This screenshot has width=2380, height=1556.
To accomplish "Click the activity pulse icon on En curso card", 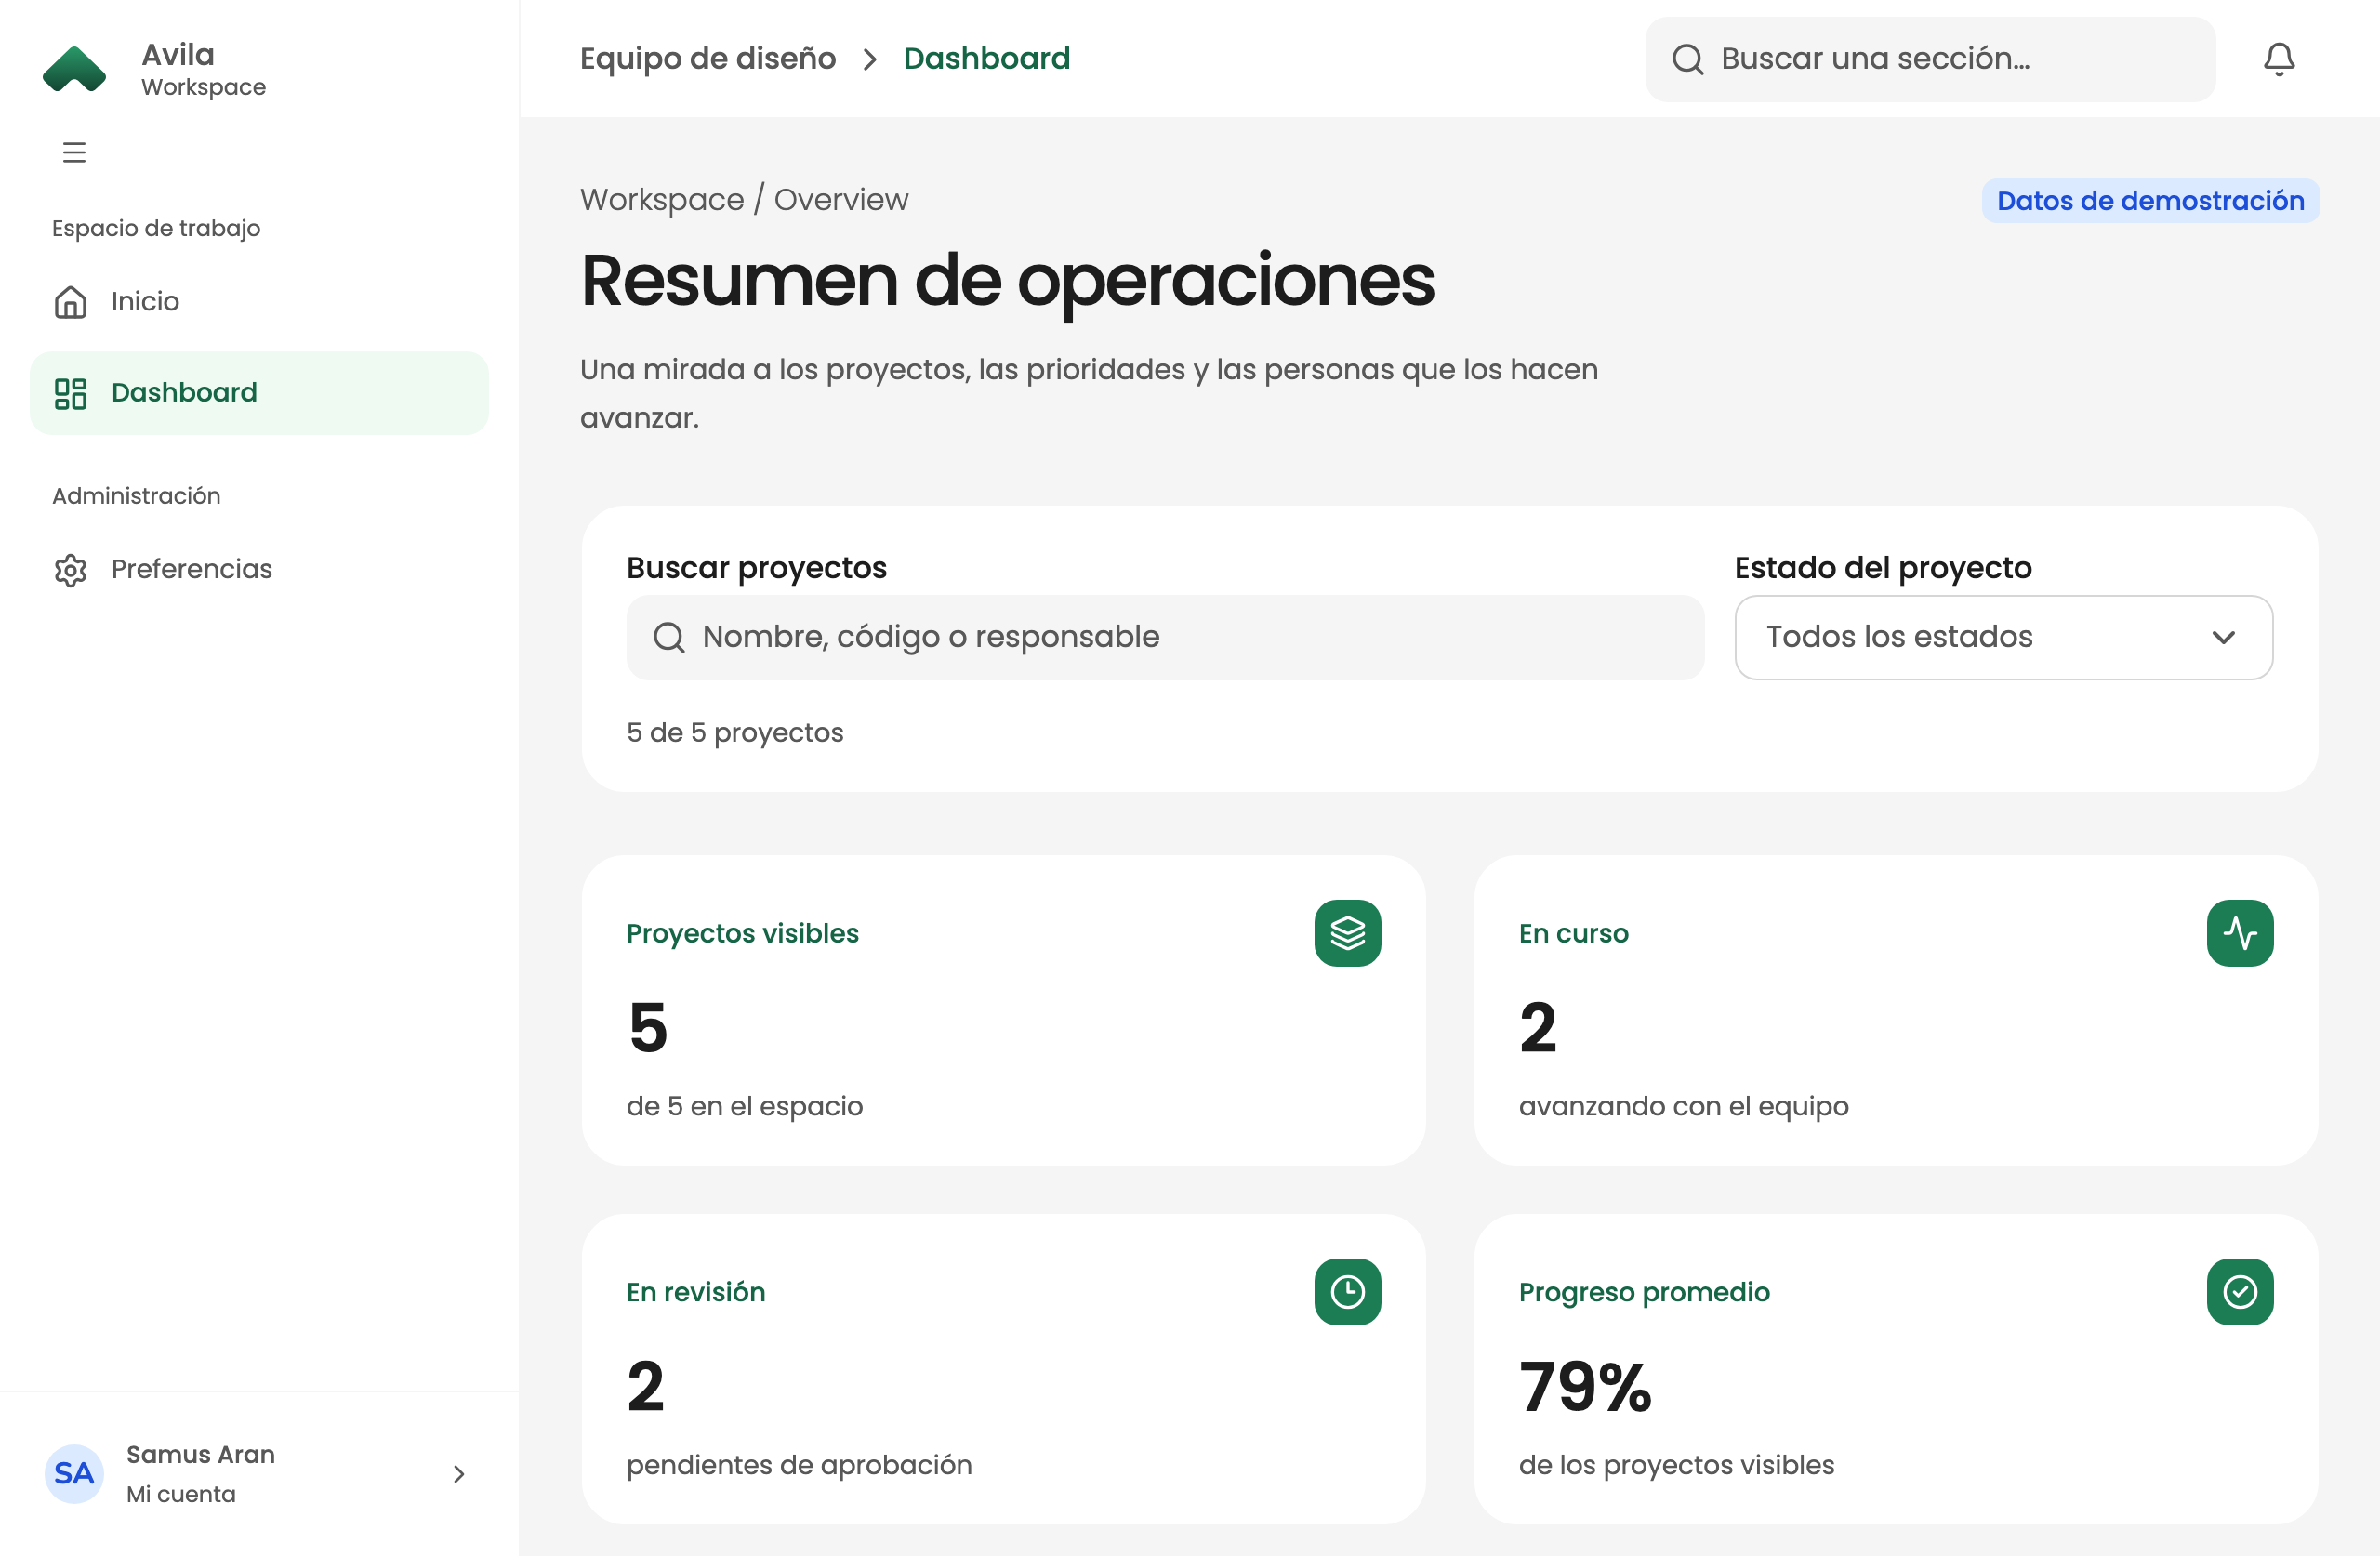I will click(2239, 933).
